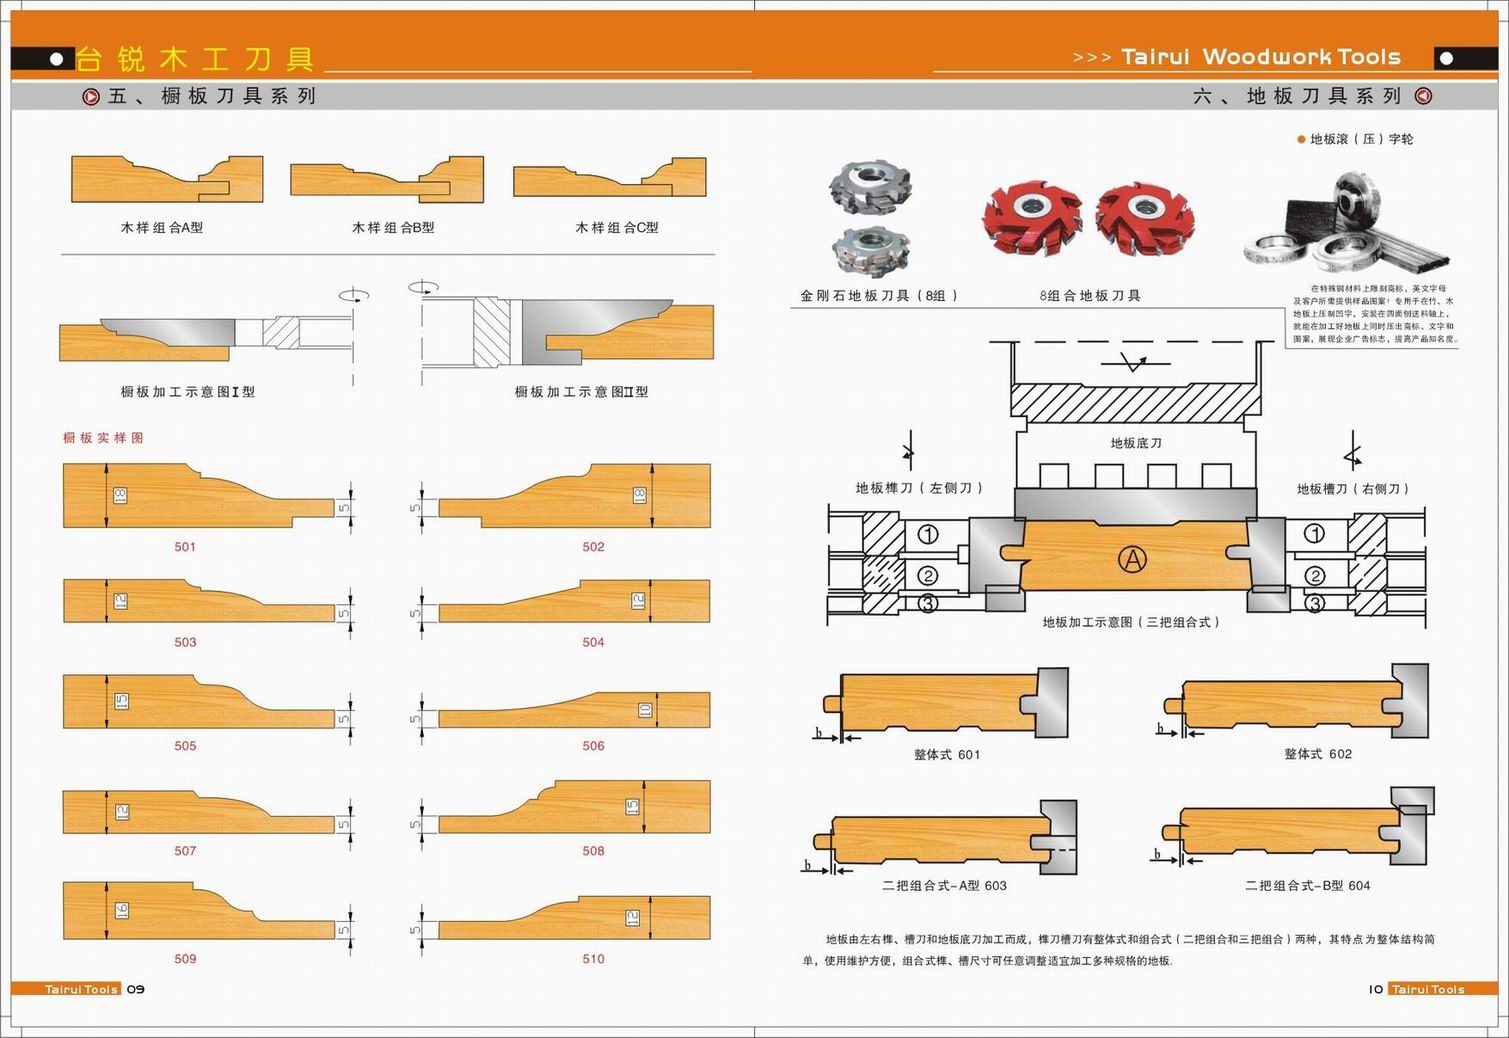Click circled number 2 on right side cutter
The width and height of the screenshot is (1509, 1038).
coord(1315,576)
